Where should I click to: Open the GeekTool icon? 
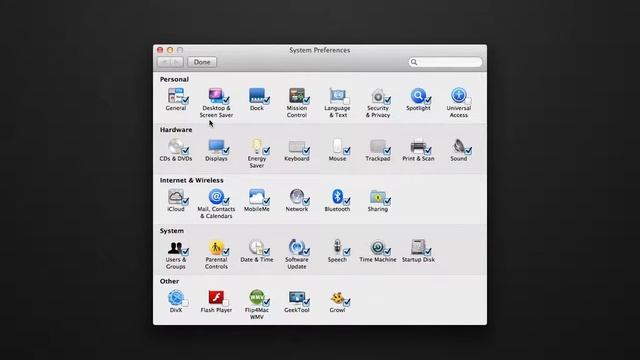point(296,298)
